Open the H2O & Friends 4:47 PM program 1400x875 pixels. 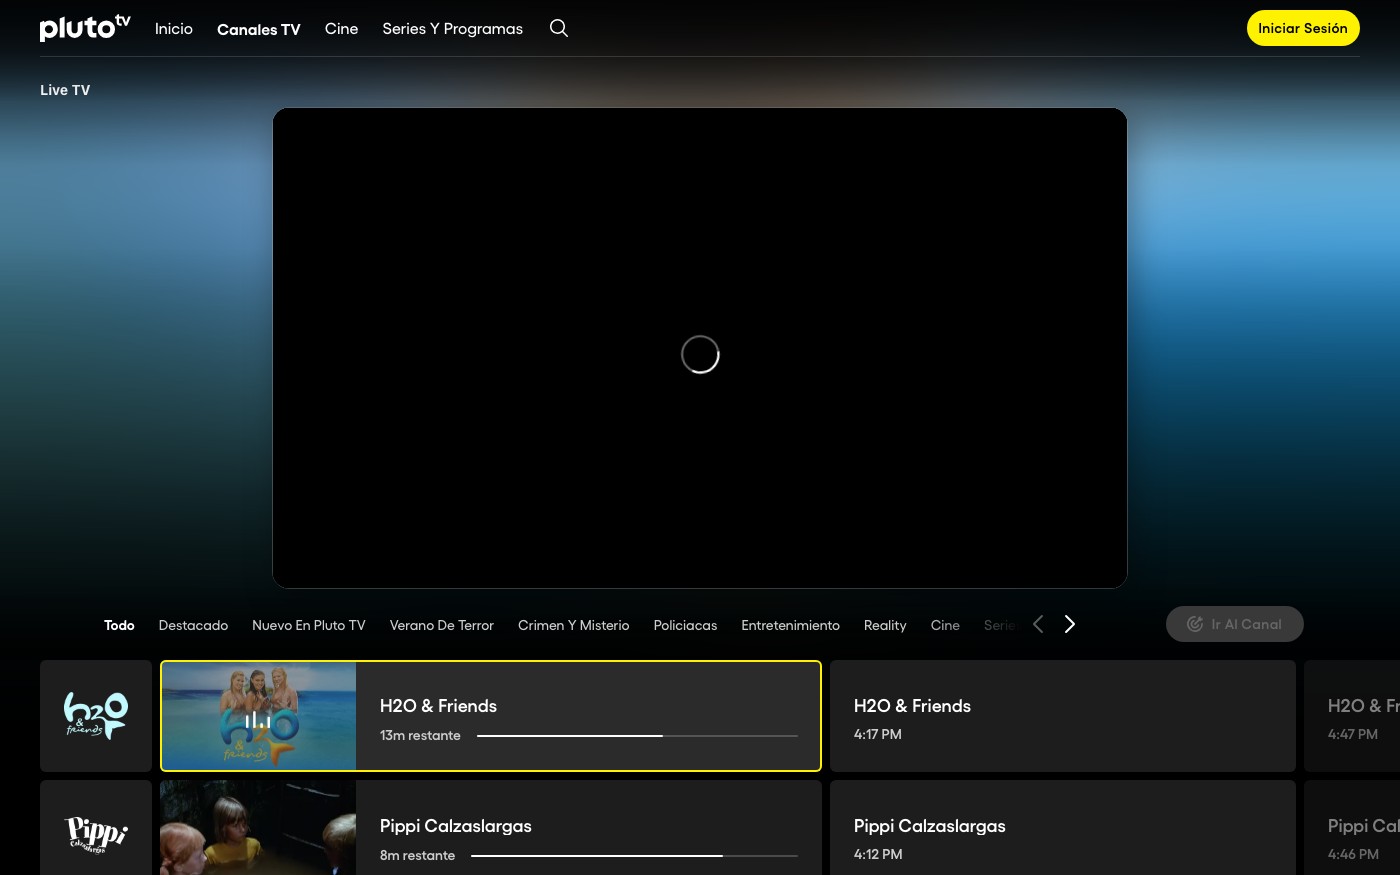click(1352, 716)
